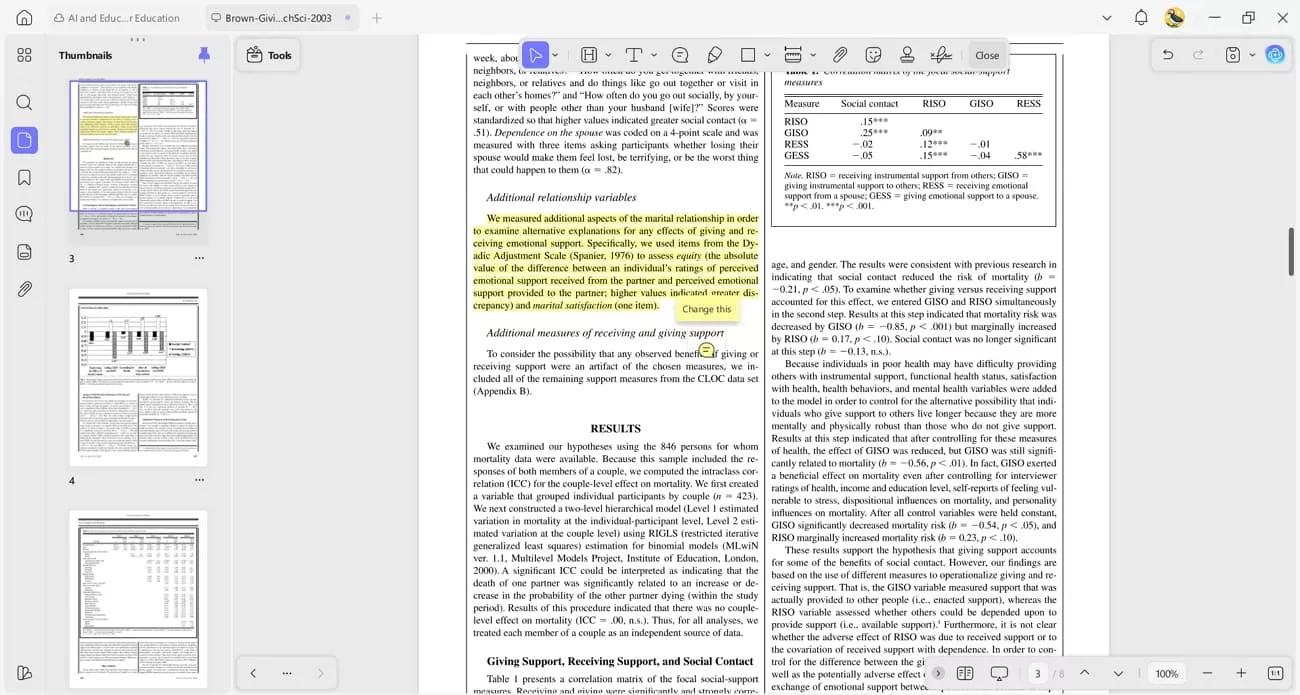Open the sticker annotation tool
The width and height of the screenshot is (1300, 695).
pyautogui.click(x=870, y=55)
